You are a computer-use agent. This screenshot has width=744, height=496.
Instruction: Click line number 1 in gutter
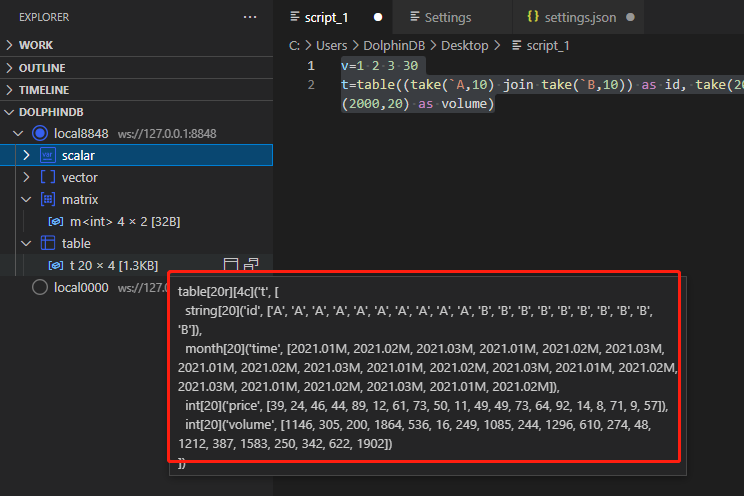coord(311,66)
